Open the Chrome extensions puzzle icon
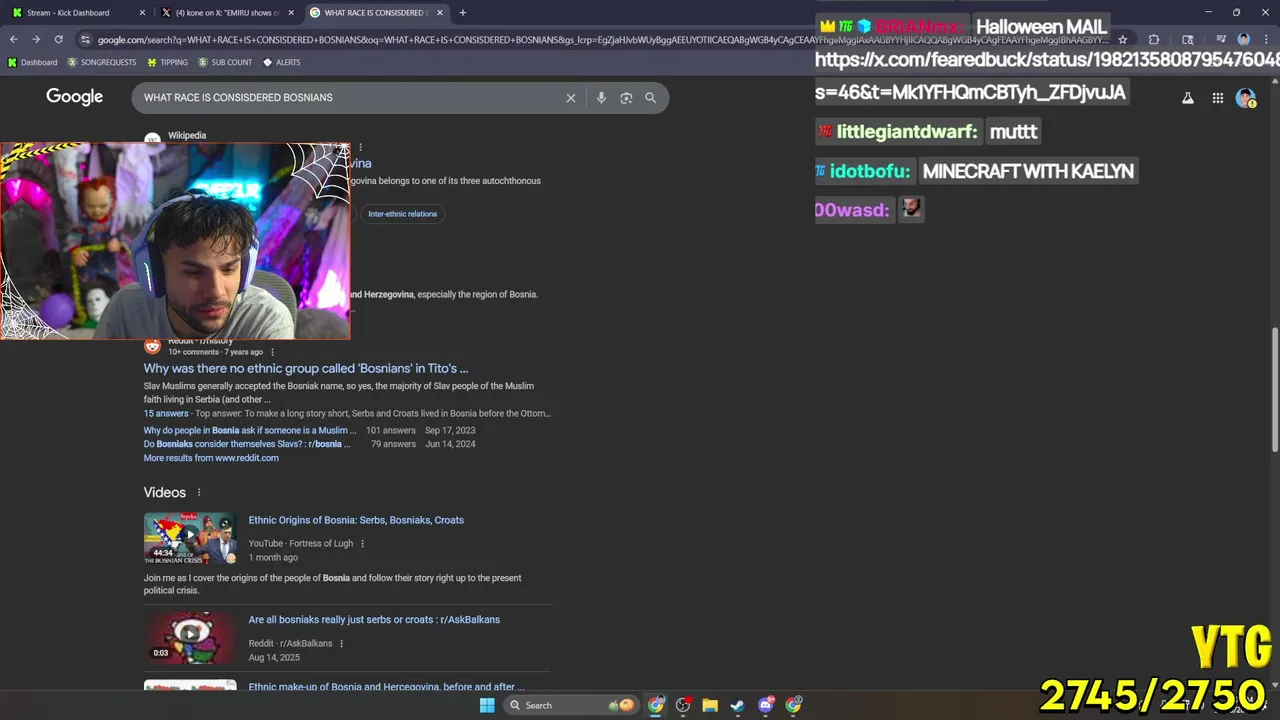This screenshot has width=1280, height=720. (1153, 39)
